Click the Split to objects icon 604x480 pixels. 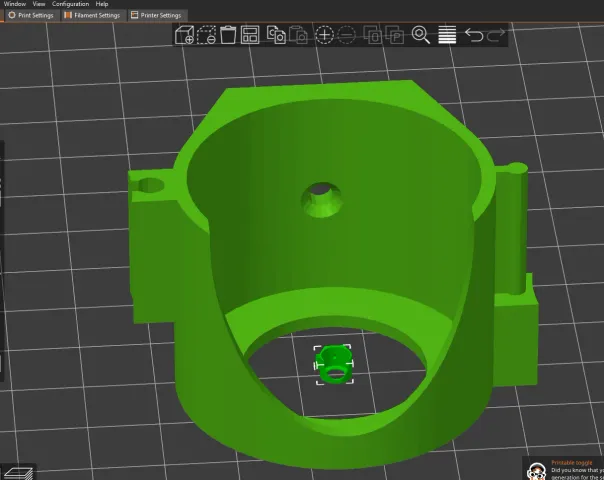coord(373,35)
